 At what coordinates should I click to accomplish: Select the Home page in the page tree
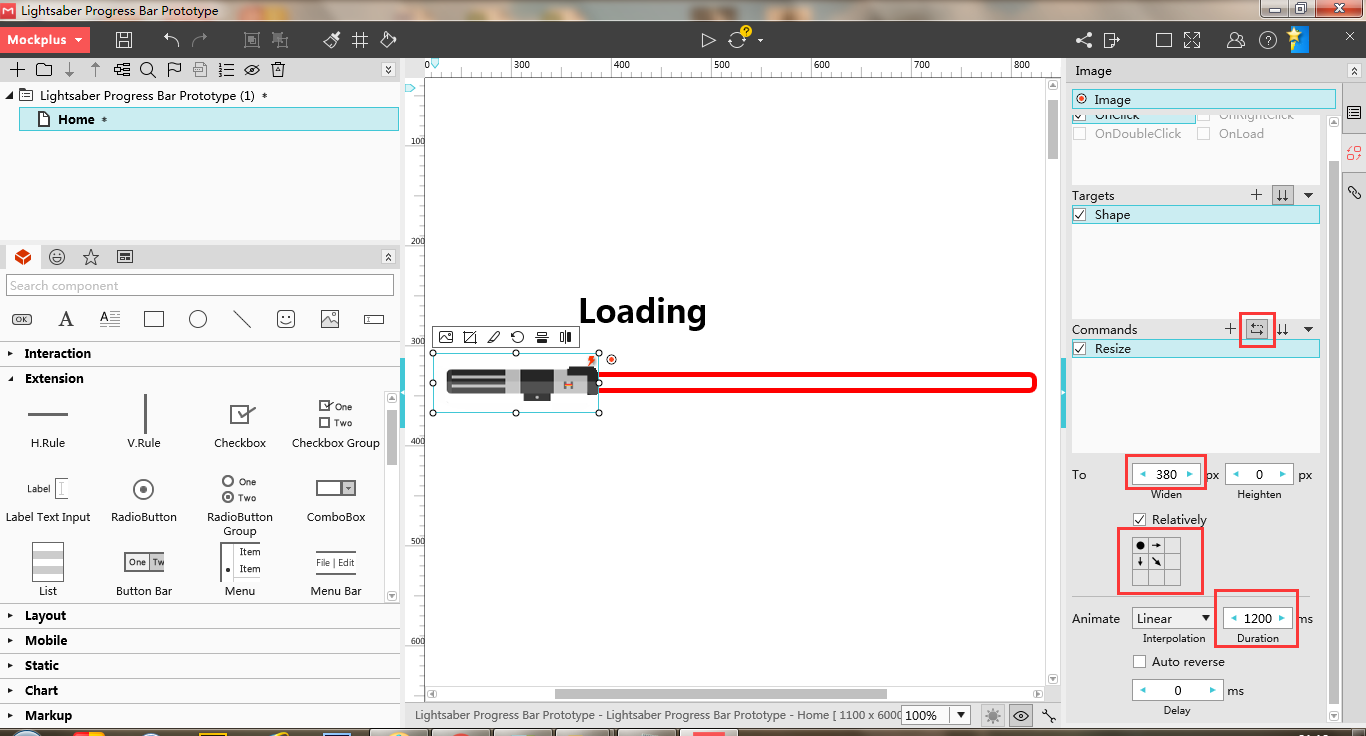tap(77, 118)
